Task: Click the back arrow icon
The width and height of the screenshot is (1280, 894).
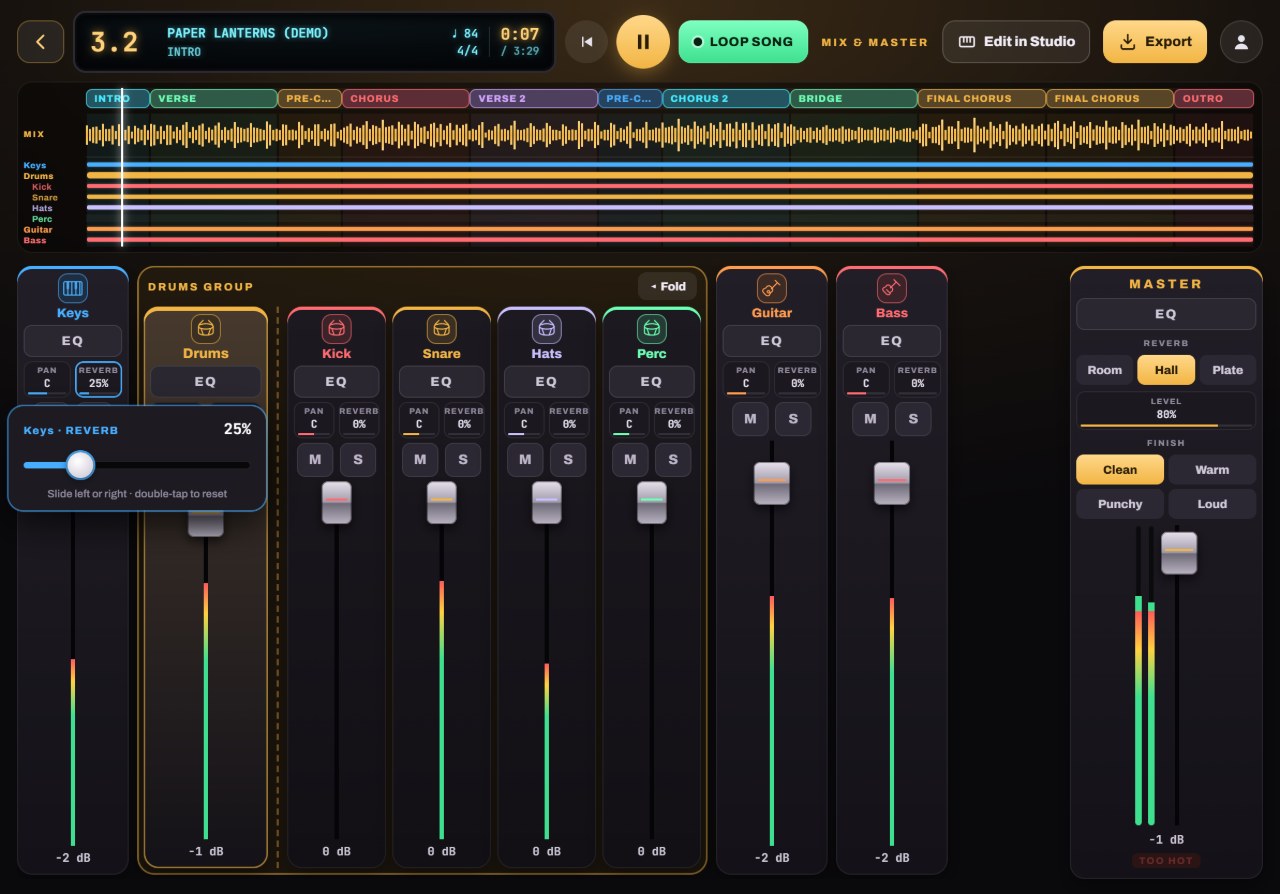Action: pos(41,42)
